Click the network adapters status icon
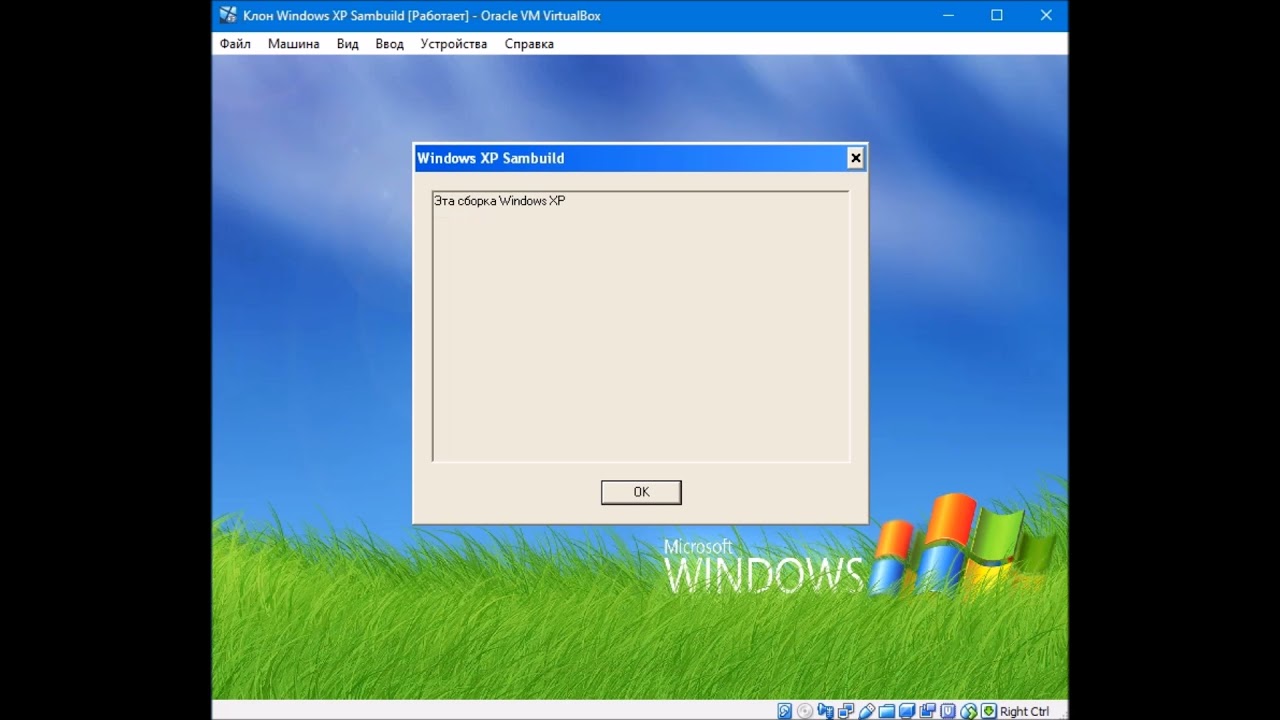Viewport: 1280px width, 720px height. 846,711
